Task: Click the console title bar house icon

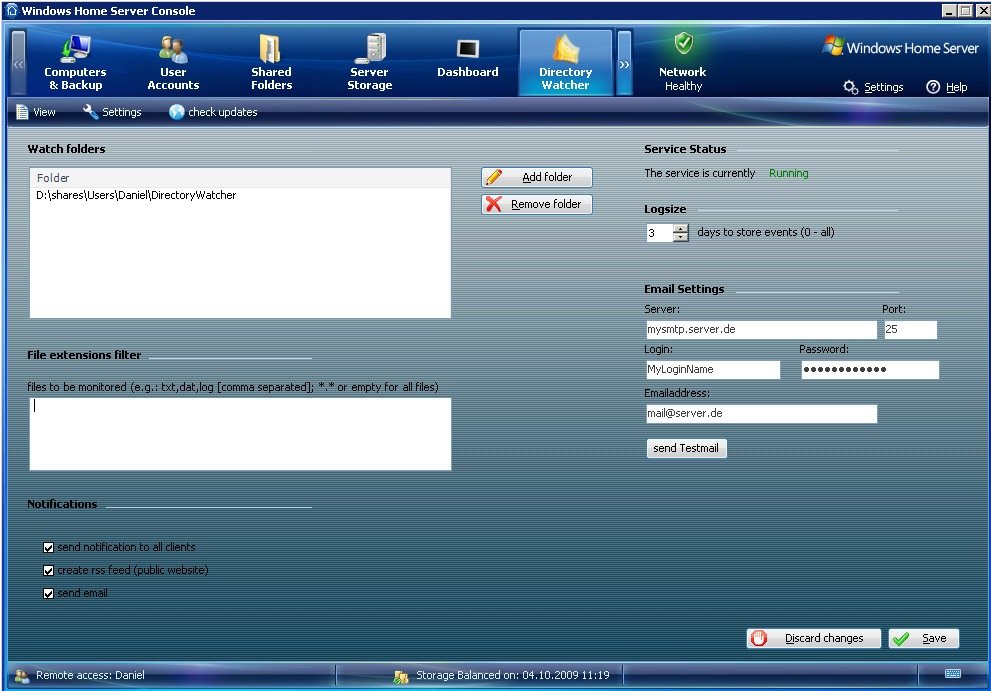Action: (x=11, y=10)
